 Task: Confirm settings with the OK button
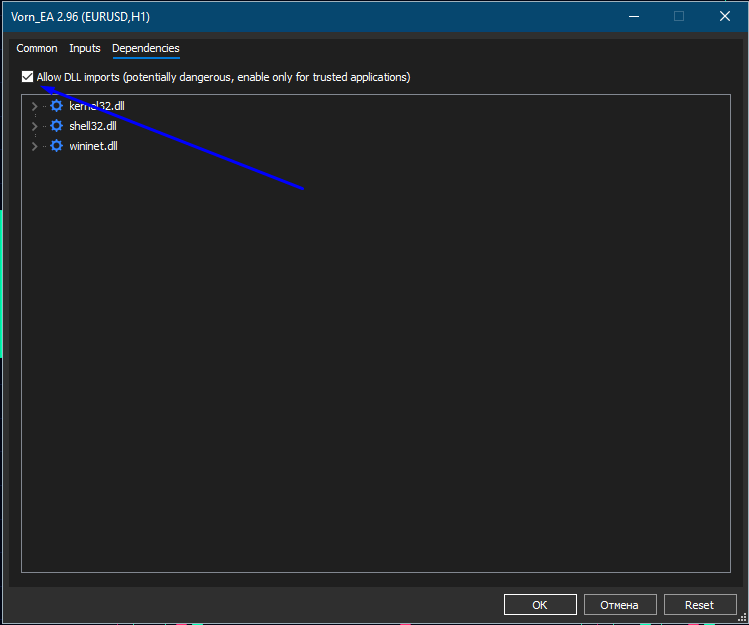point(540,605)
